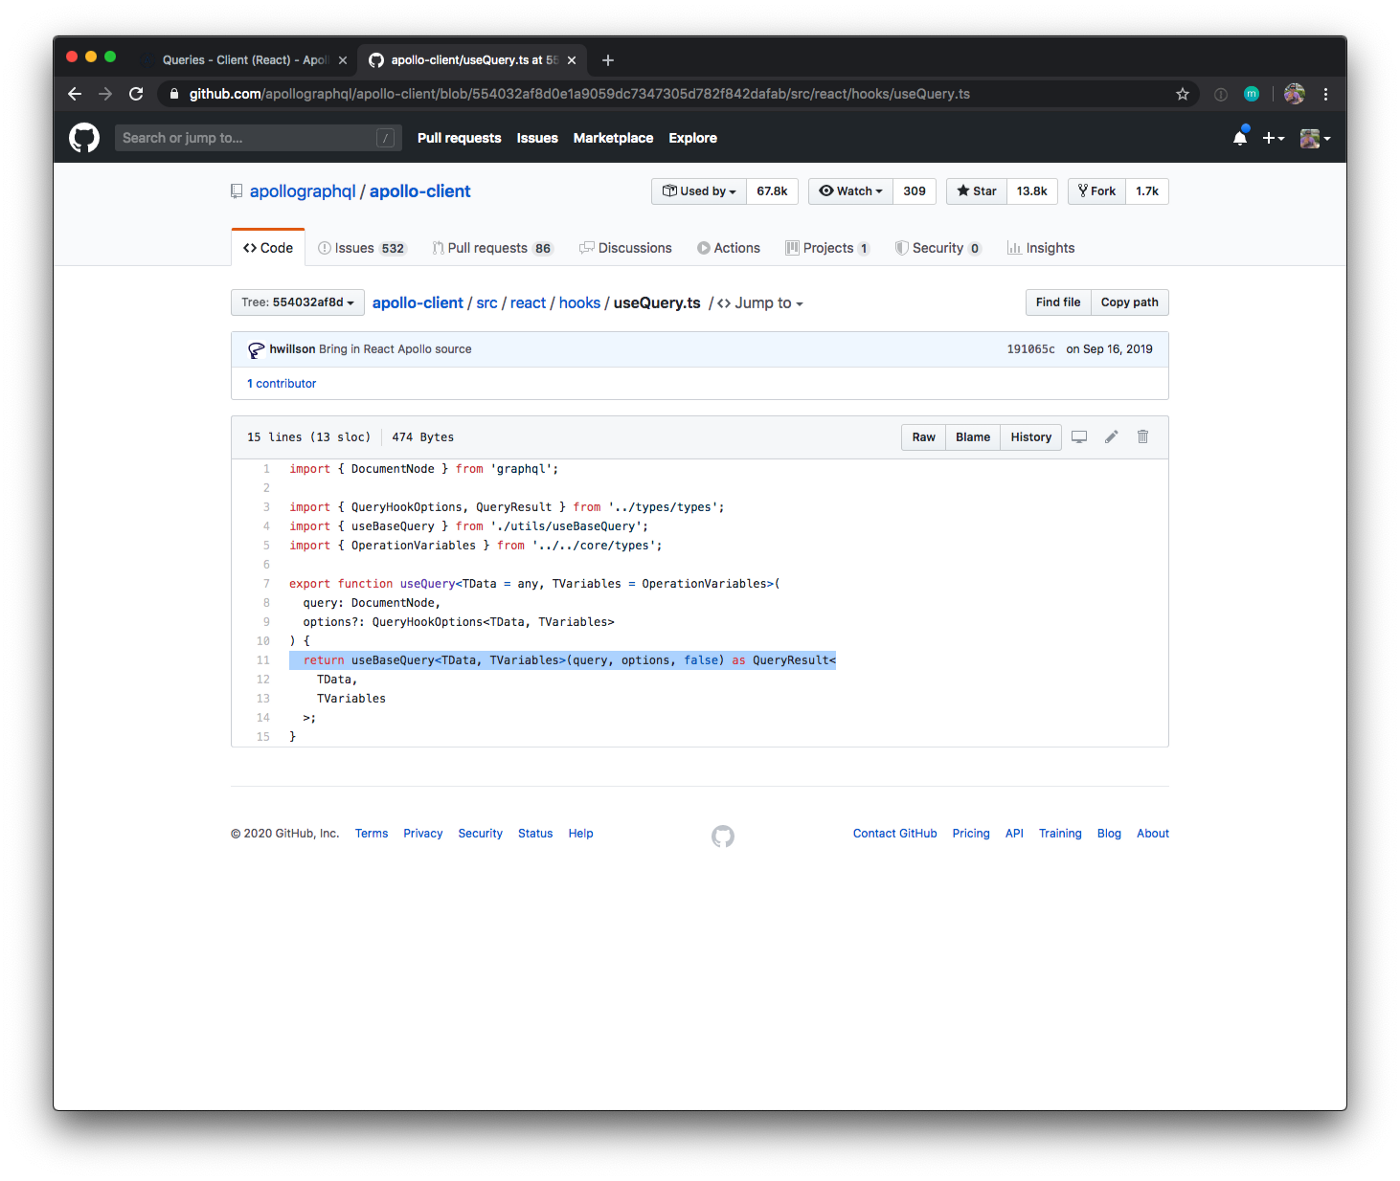The width and height of the screenshot is (1400, 1181).
Task: Click the desktop open icon next to History
Action: coord(1079,437)
